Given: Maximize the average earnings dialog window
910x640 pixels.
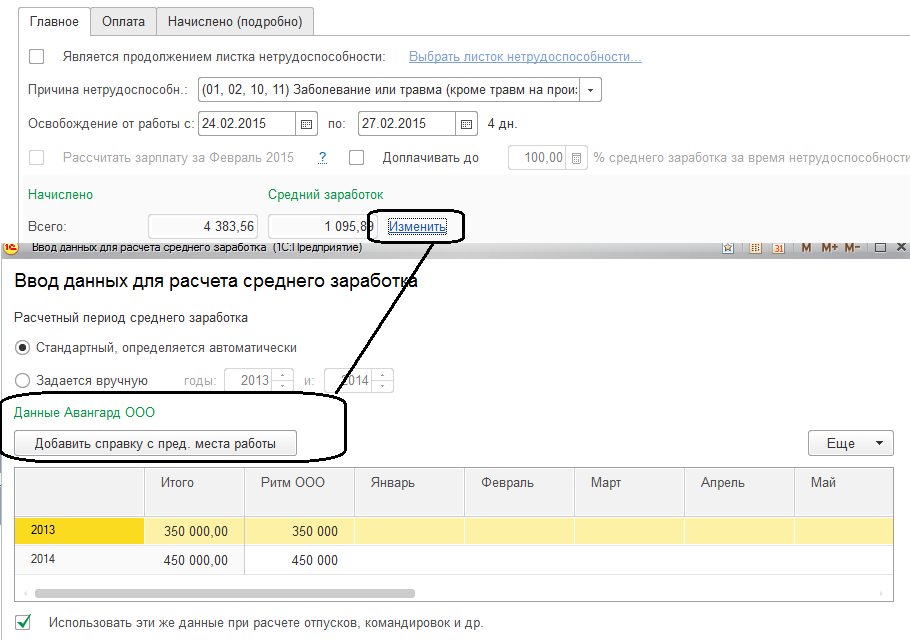Looking at the screenshot, I should click(880, 248).
